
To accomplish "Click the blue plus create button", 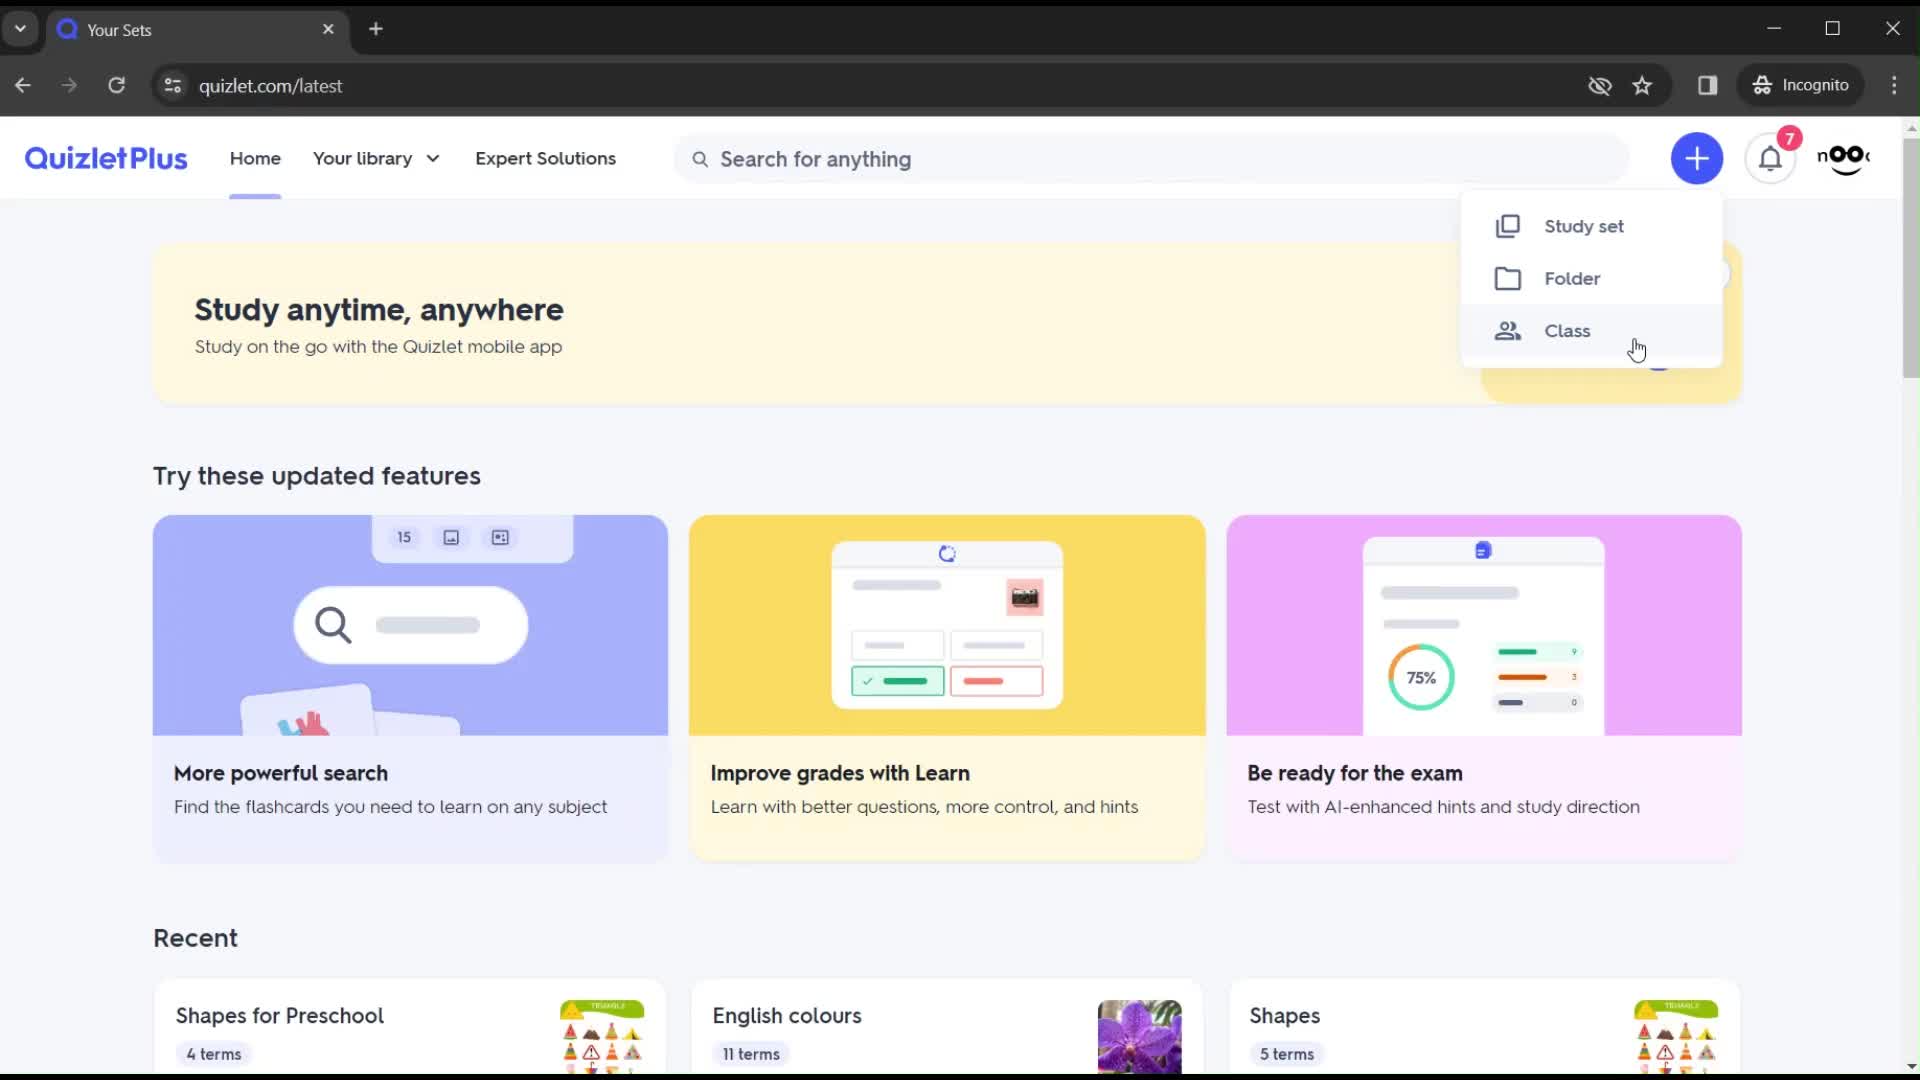I will (x=1696, y=158).
